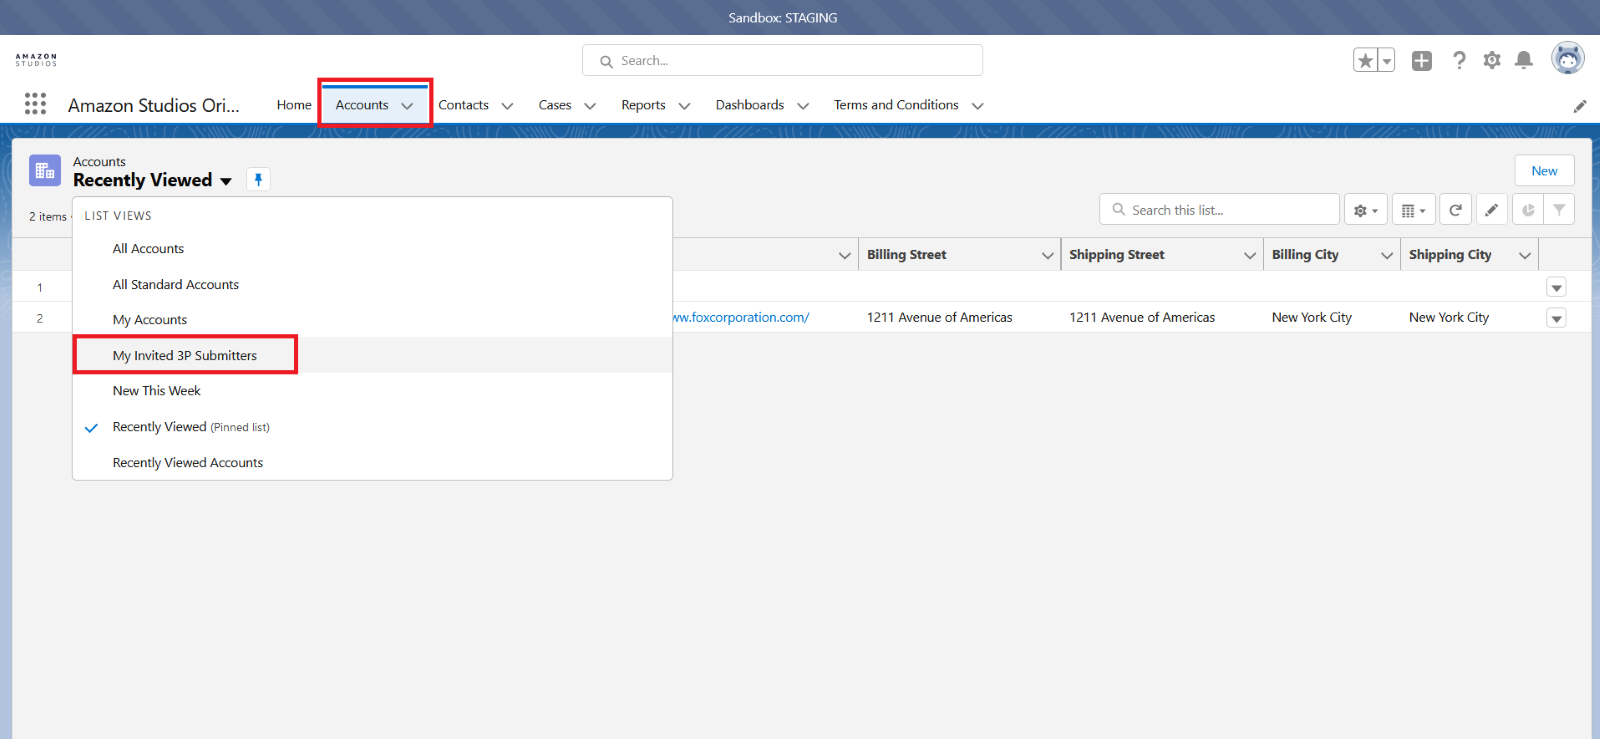The width and height of the screenshot is (1600, 739).
Task: Go to the Home tab
Action: 294,105
